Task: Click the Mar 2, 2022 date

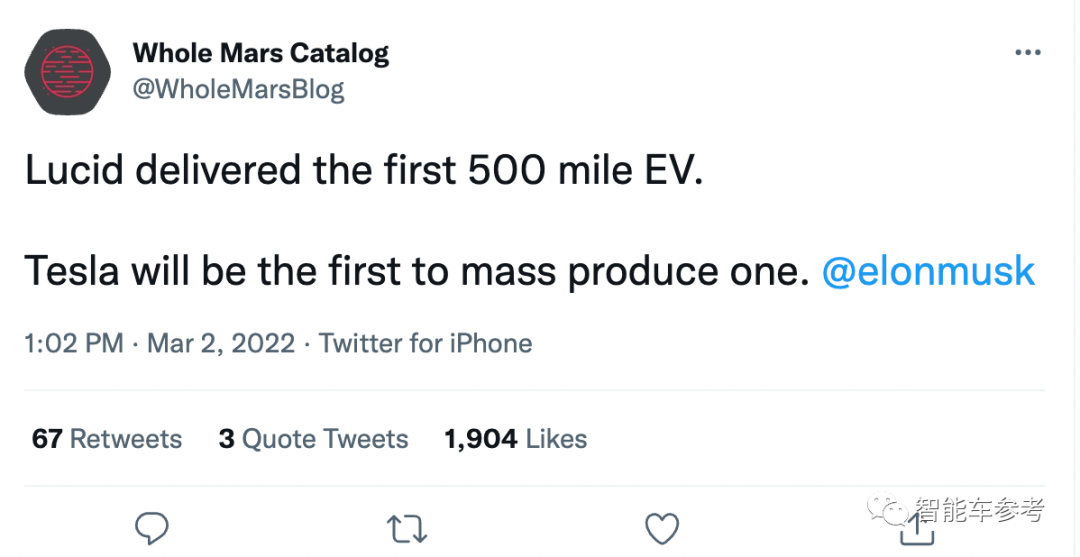Action: point(221,343)
